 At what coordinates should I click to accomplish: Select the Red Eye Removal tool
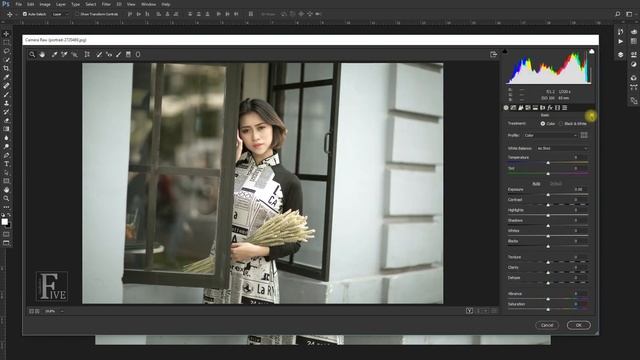pyautogui.click(x=109, y=54)
